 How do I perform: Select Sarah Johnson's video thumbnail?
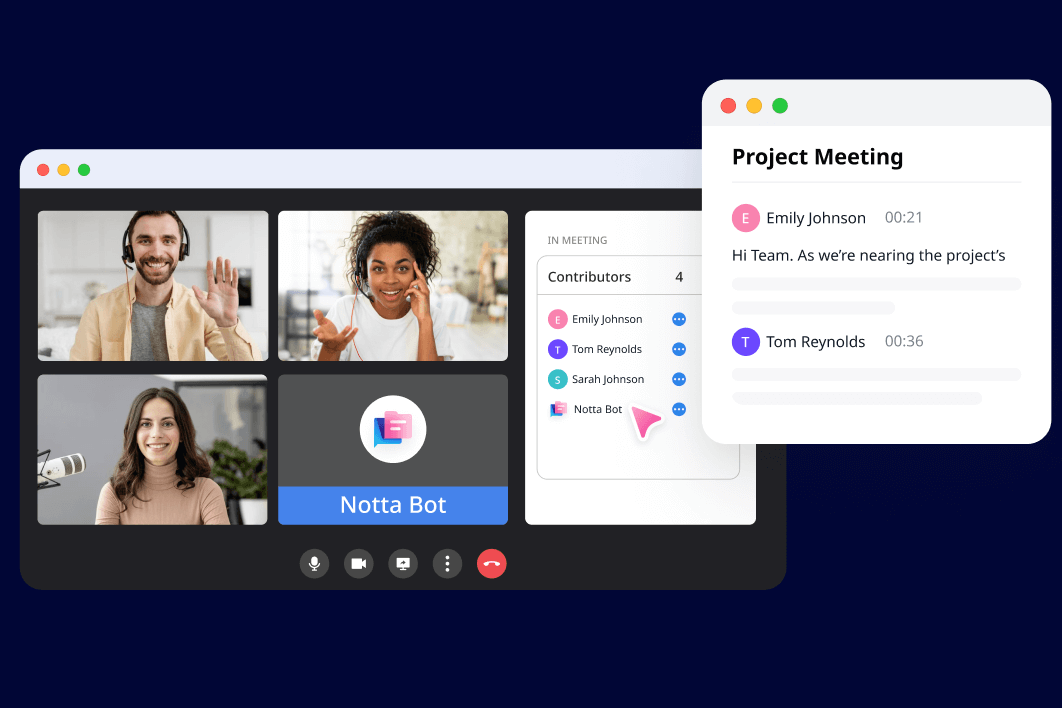point(152,449)
